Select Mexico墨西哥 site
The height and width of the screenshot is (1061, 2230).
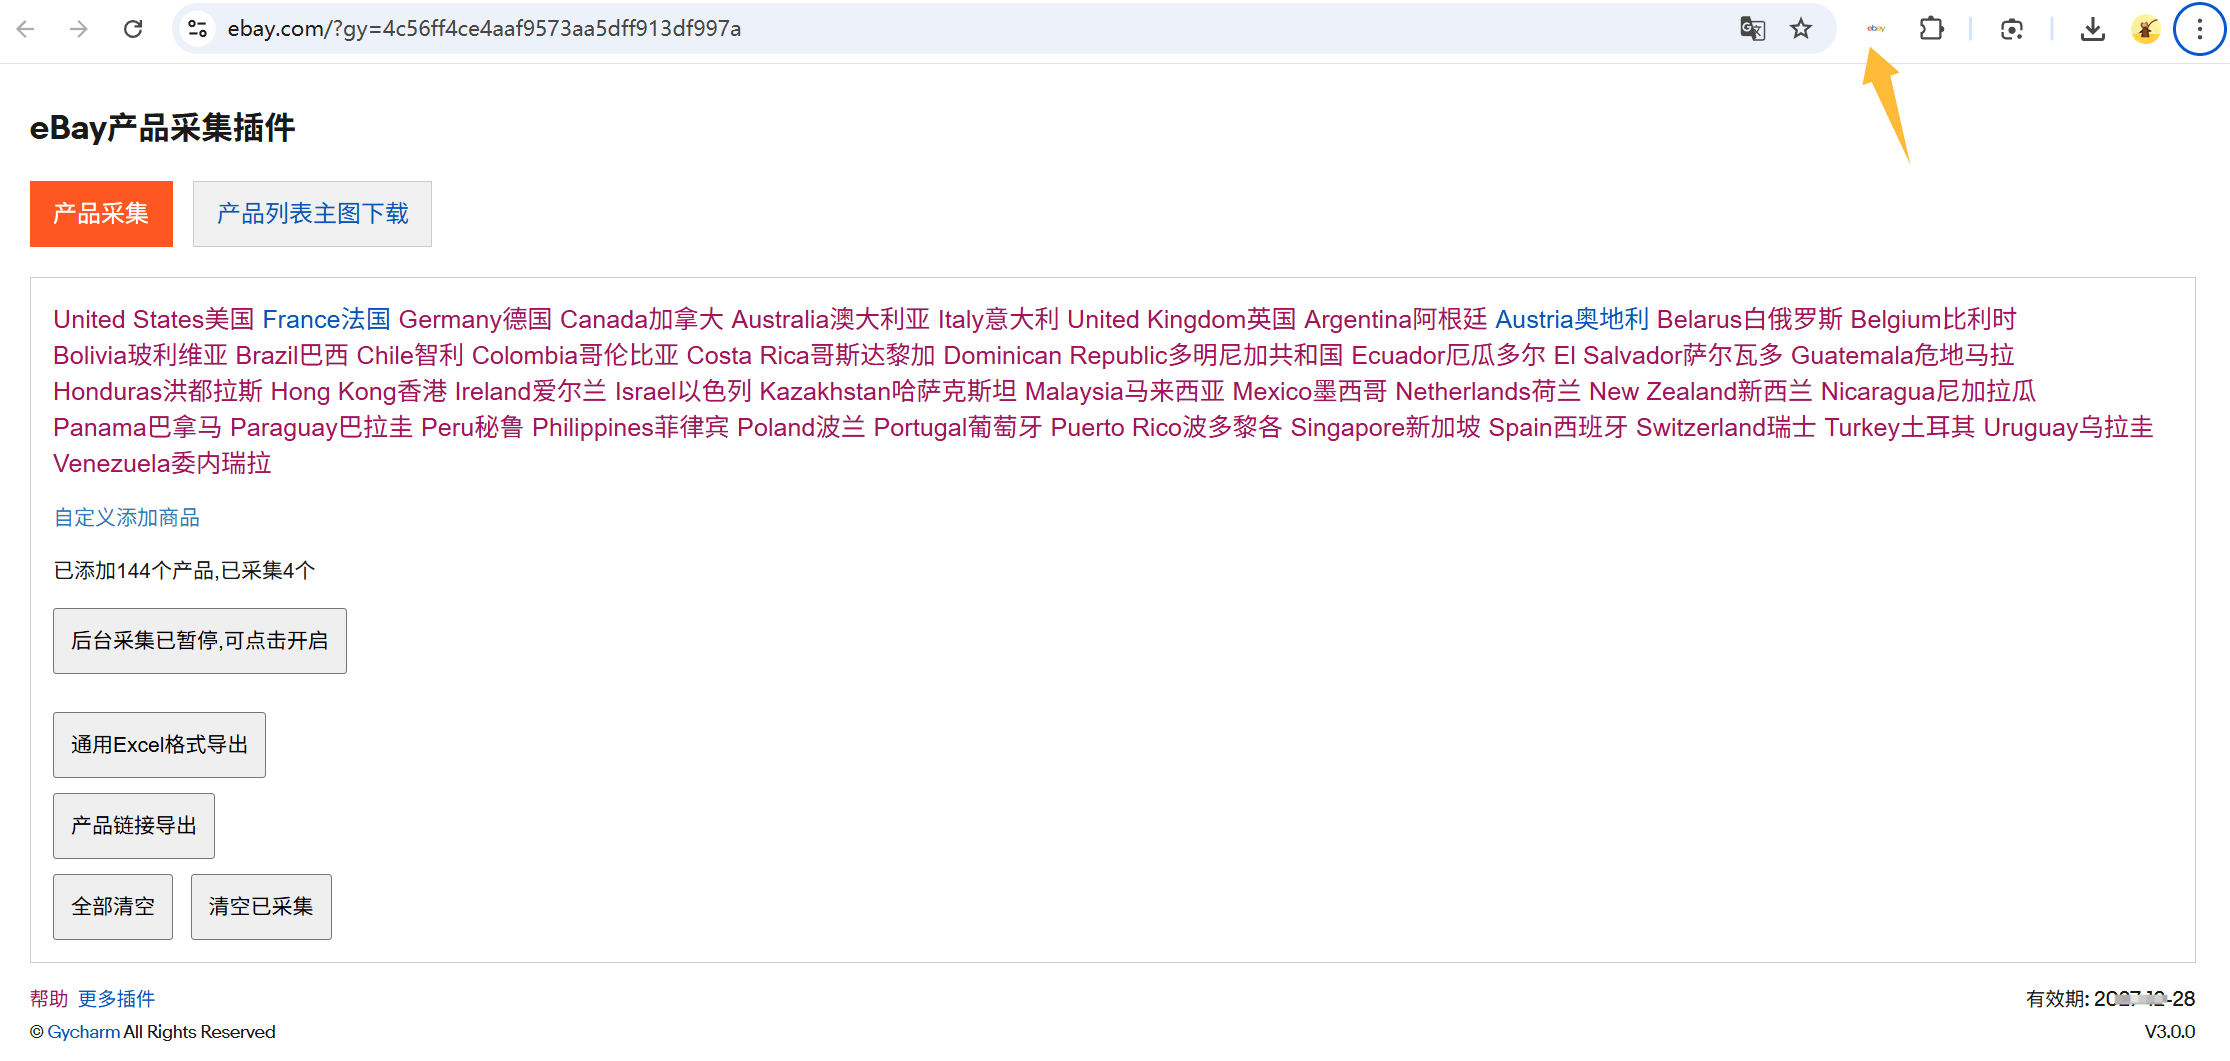pos(1309,392)
